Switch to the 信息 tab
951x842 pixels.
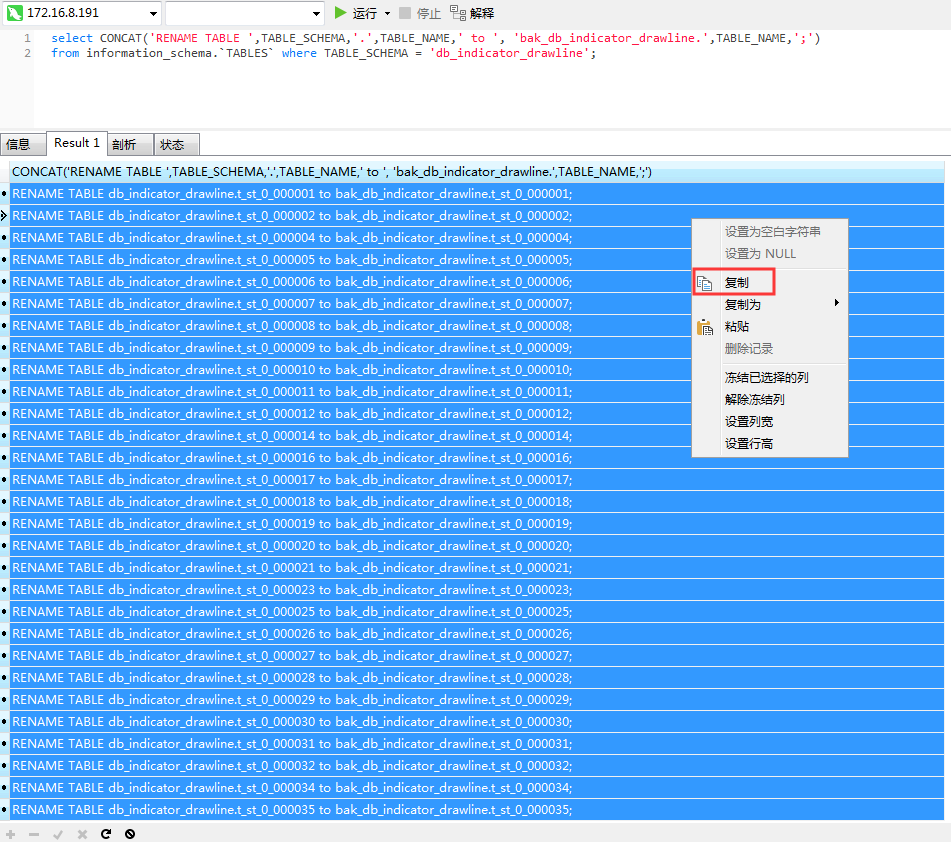pyautogui.click(x=22, y=144)
